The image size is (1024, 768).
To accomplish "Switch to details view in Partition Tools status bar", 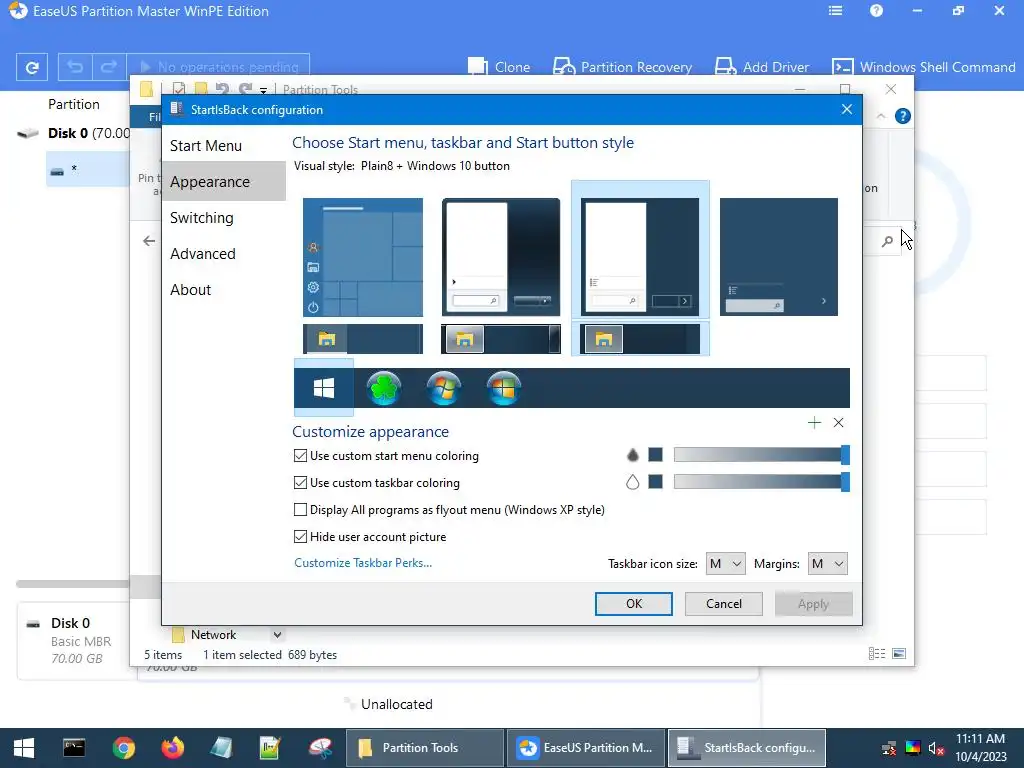I will [877, 654].
